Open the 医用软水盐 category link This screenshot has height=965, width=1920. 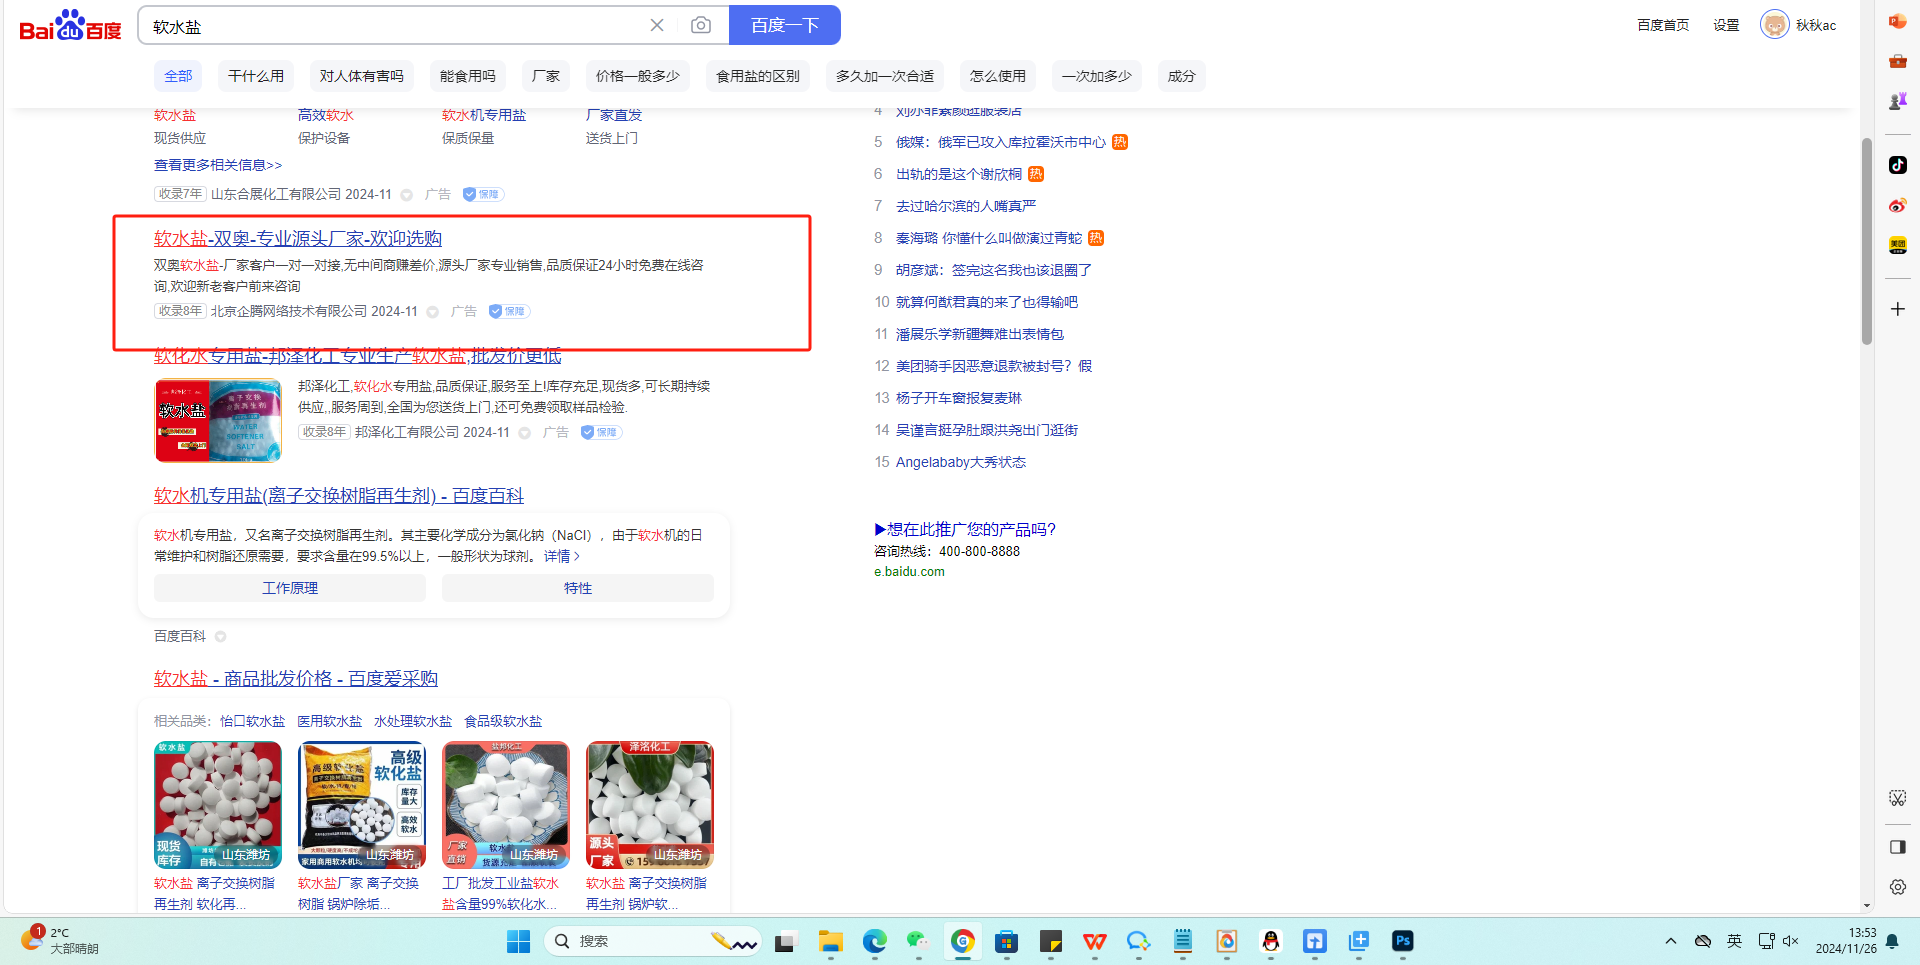[330, 721]
